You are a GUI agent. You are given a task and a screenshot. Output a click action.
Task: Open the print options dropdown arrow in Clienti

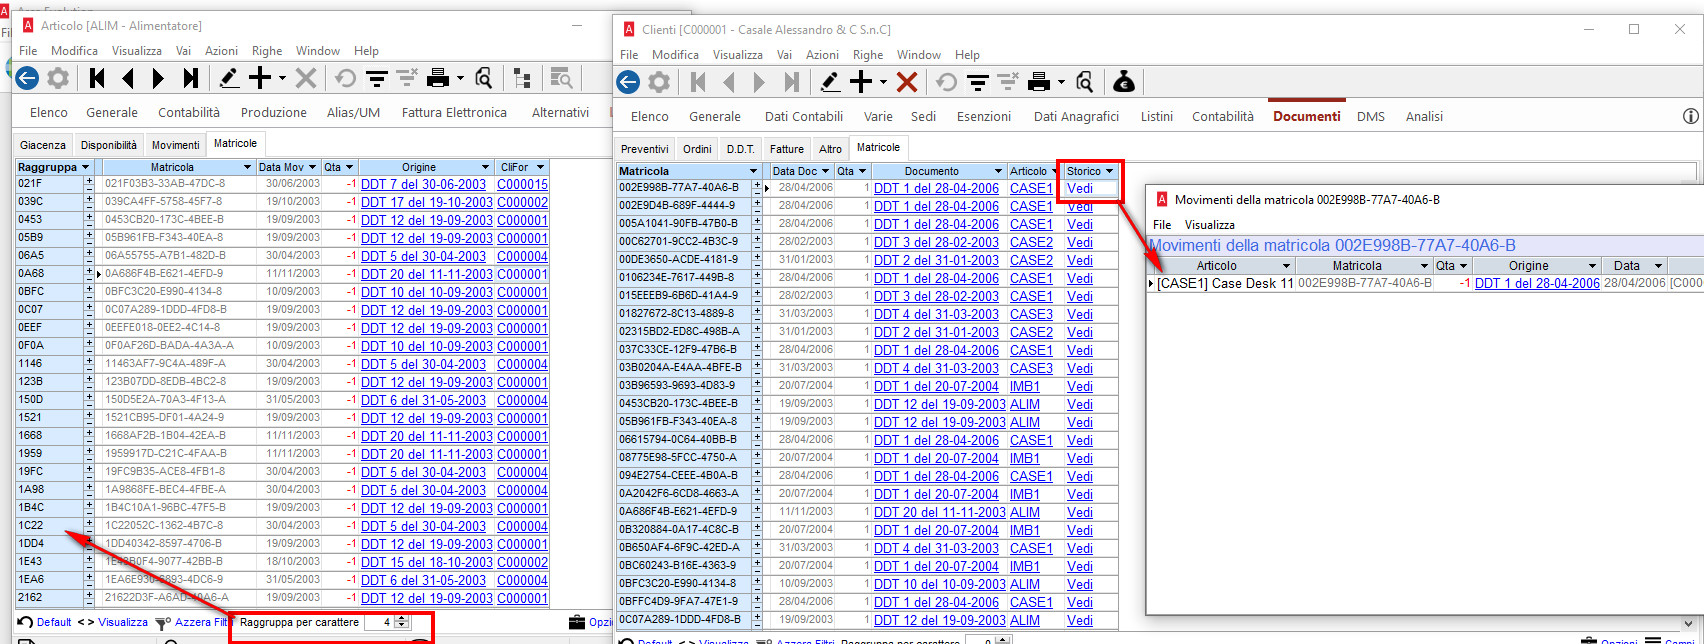[1060, 82]
